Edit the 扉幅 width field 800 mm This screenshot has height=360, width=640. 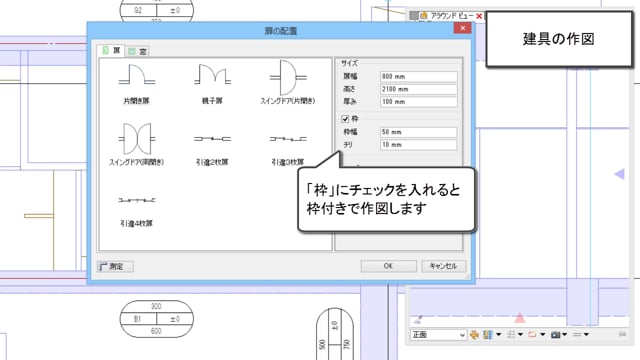coord(418,76)
